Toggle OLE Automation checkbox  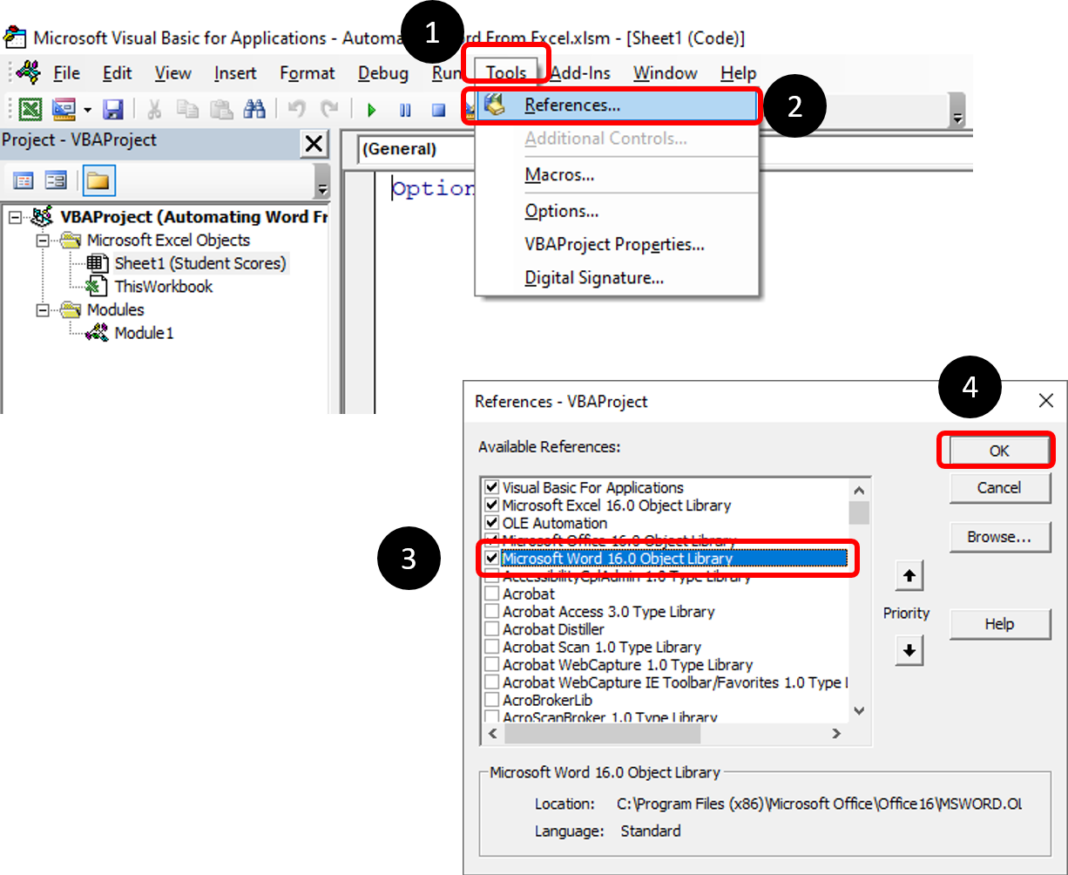coord(492,523)
